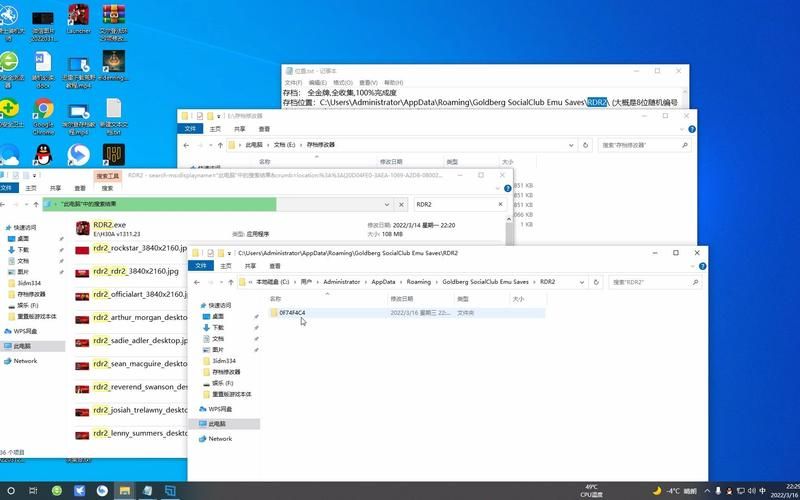Open 文件 tab in RDR2 folder window
Screen dimensions: 800x500
(x=201, y=266)
